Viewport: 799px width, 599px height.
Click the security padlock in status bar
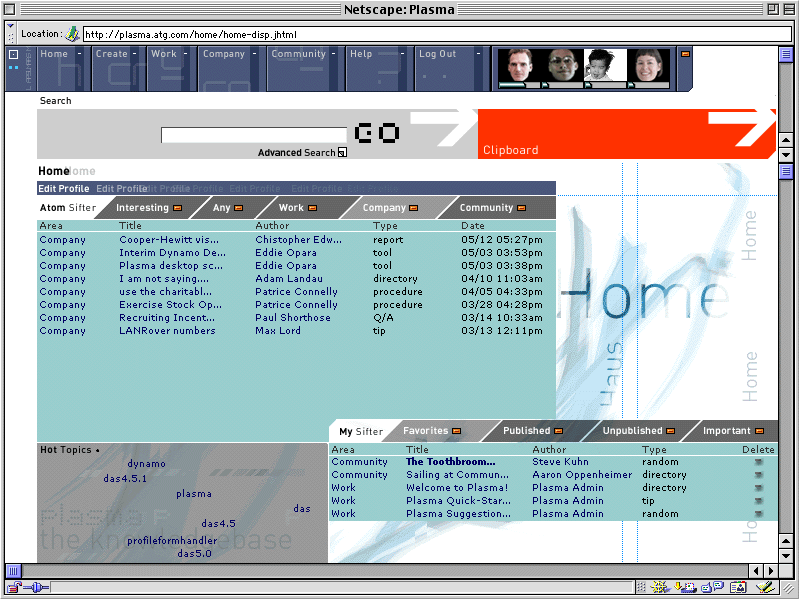click(x=14, y=587)
